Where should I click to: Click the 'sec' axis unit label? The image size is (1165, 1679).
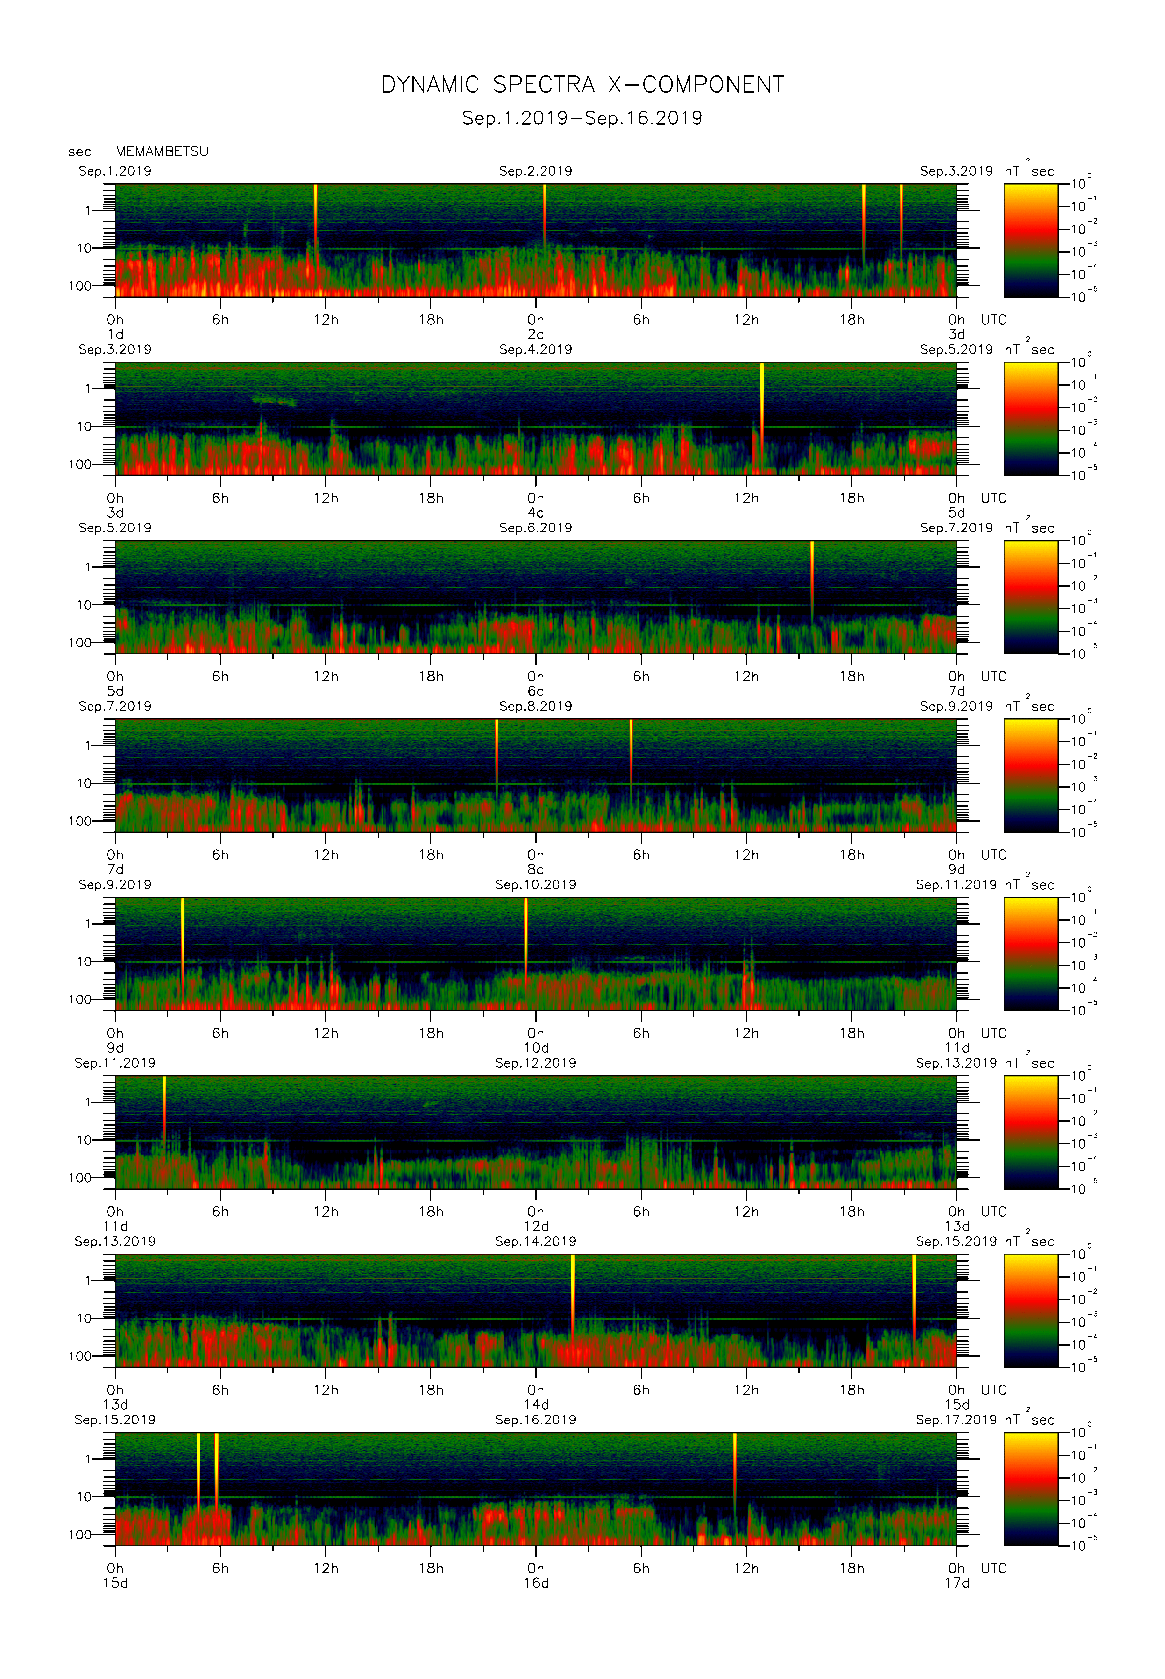pyautogui.click(x=80, y=152)
